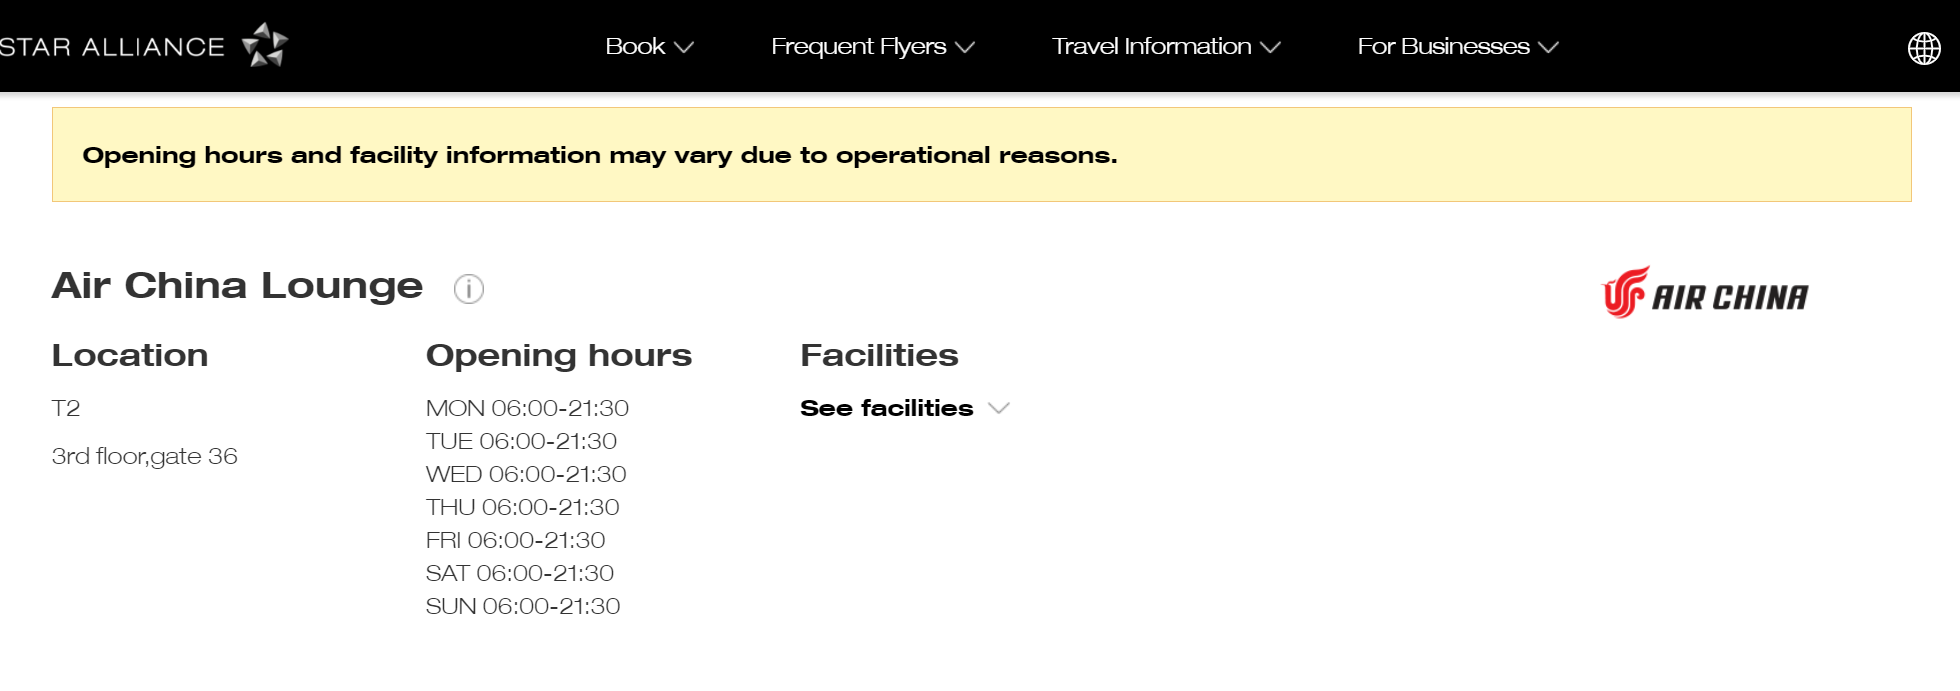The width and height of the screenshot is (1960, 691).
Task: Click the Air China airline logo
Action: (x=1705, y=293)
